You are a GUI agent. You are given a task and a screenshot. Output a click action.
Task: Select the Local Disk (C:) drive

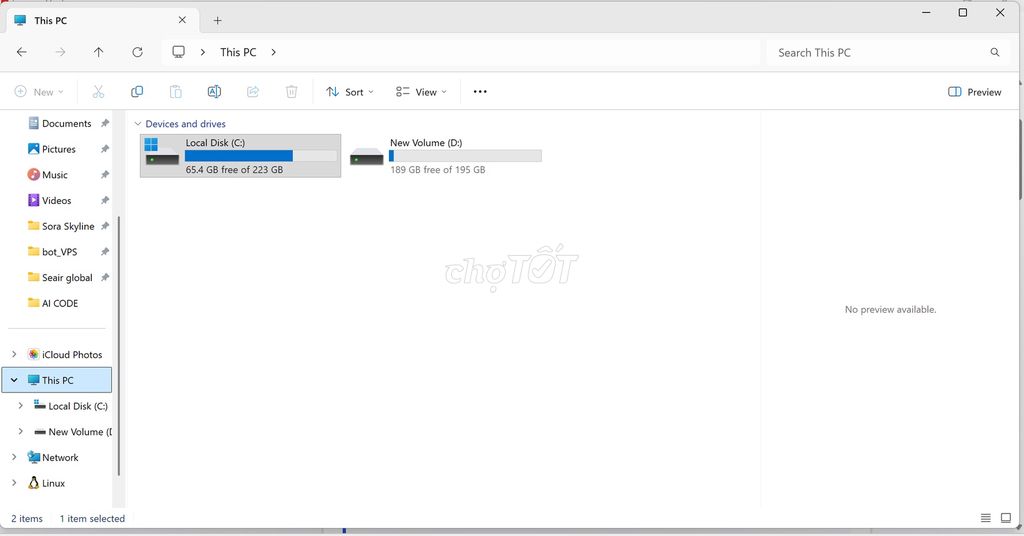pyautogui.click(x=240, y=156)
